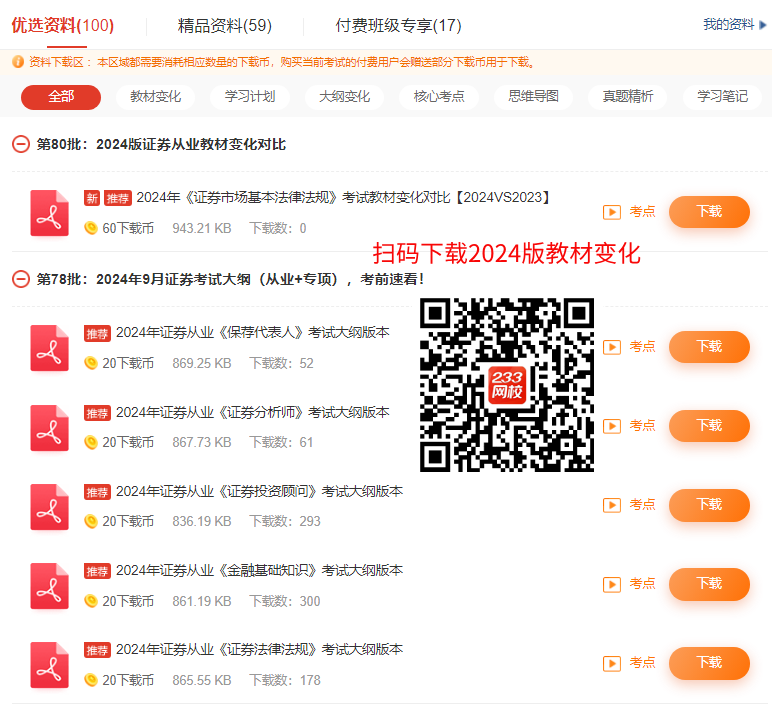This screenshot has width=772, height=705.
Task: Click PDF icon for 教材变化对比 file
Action: click(49, 213)
